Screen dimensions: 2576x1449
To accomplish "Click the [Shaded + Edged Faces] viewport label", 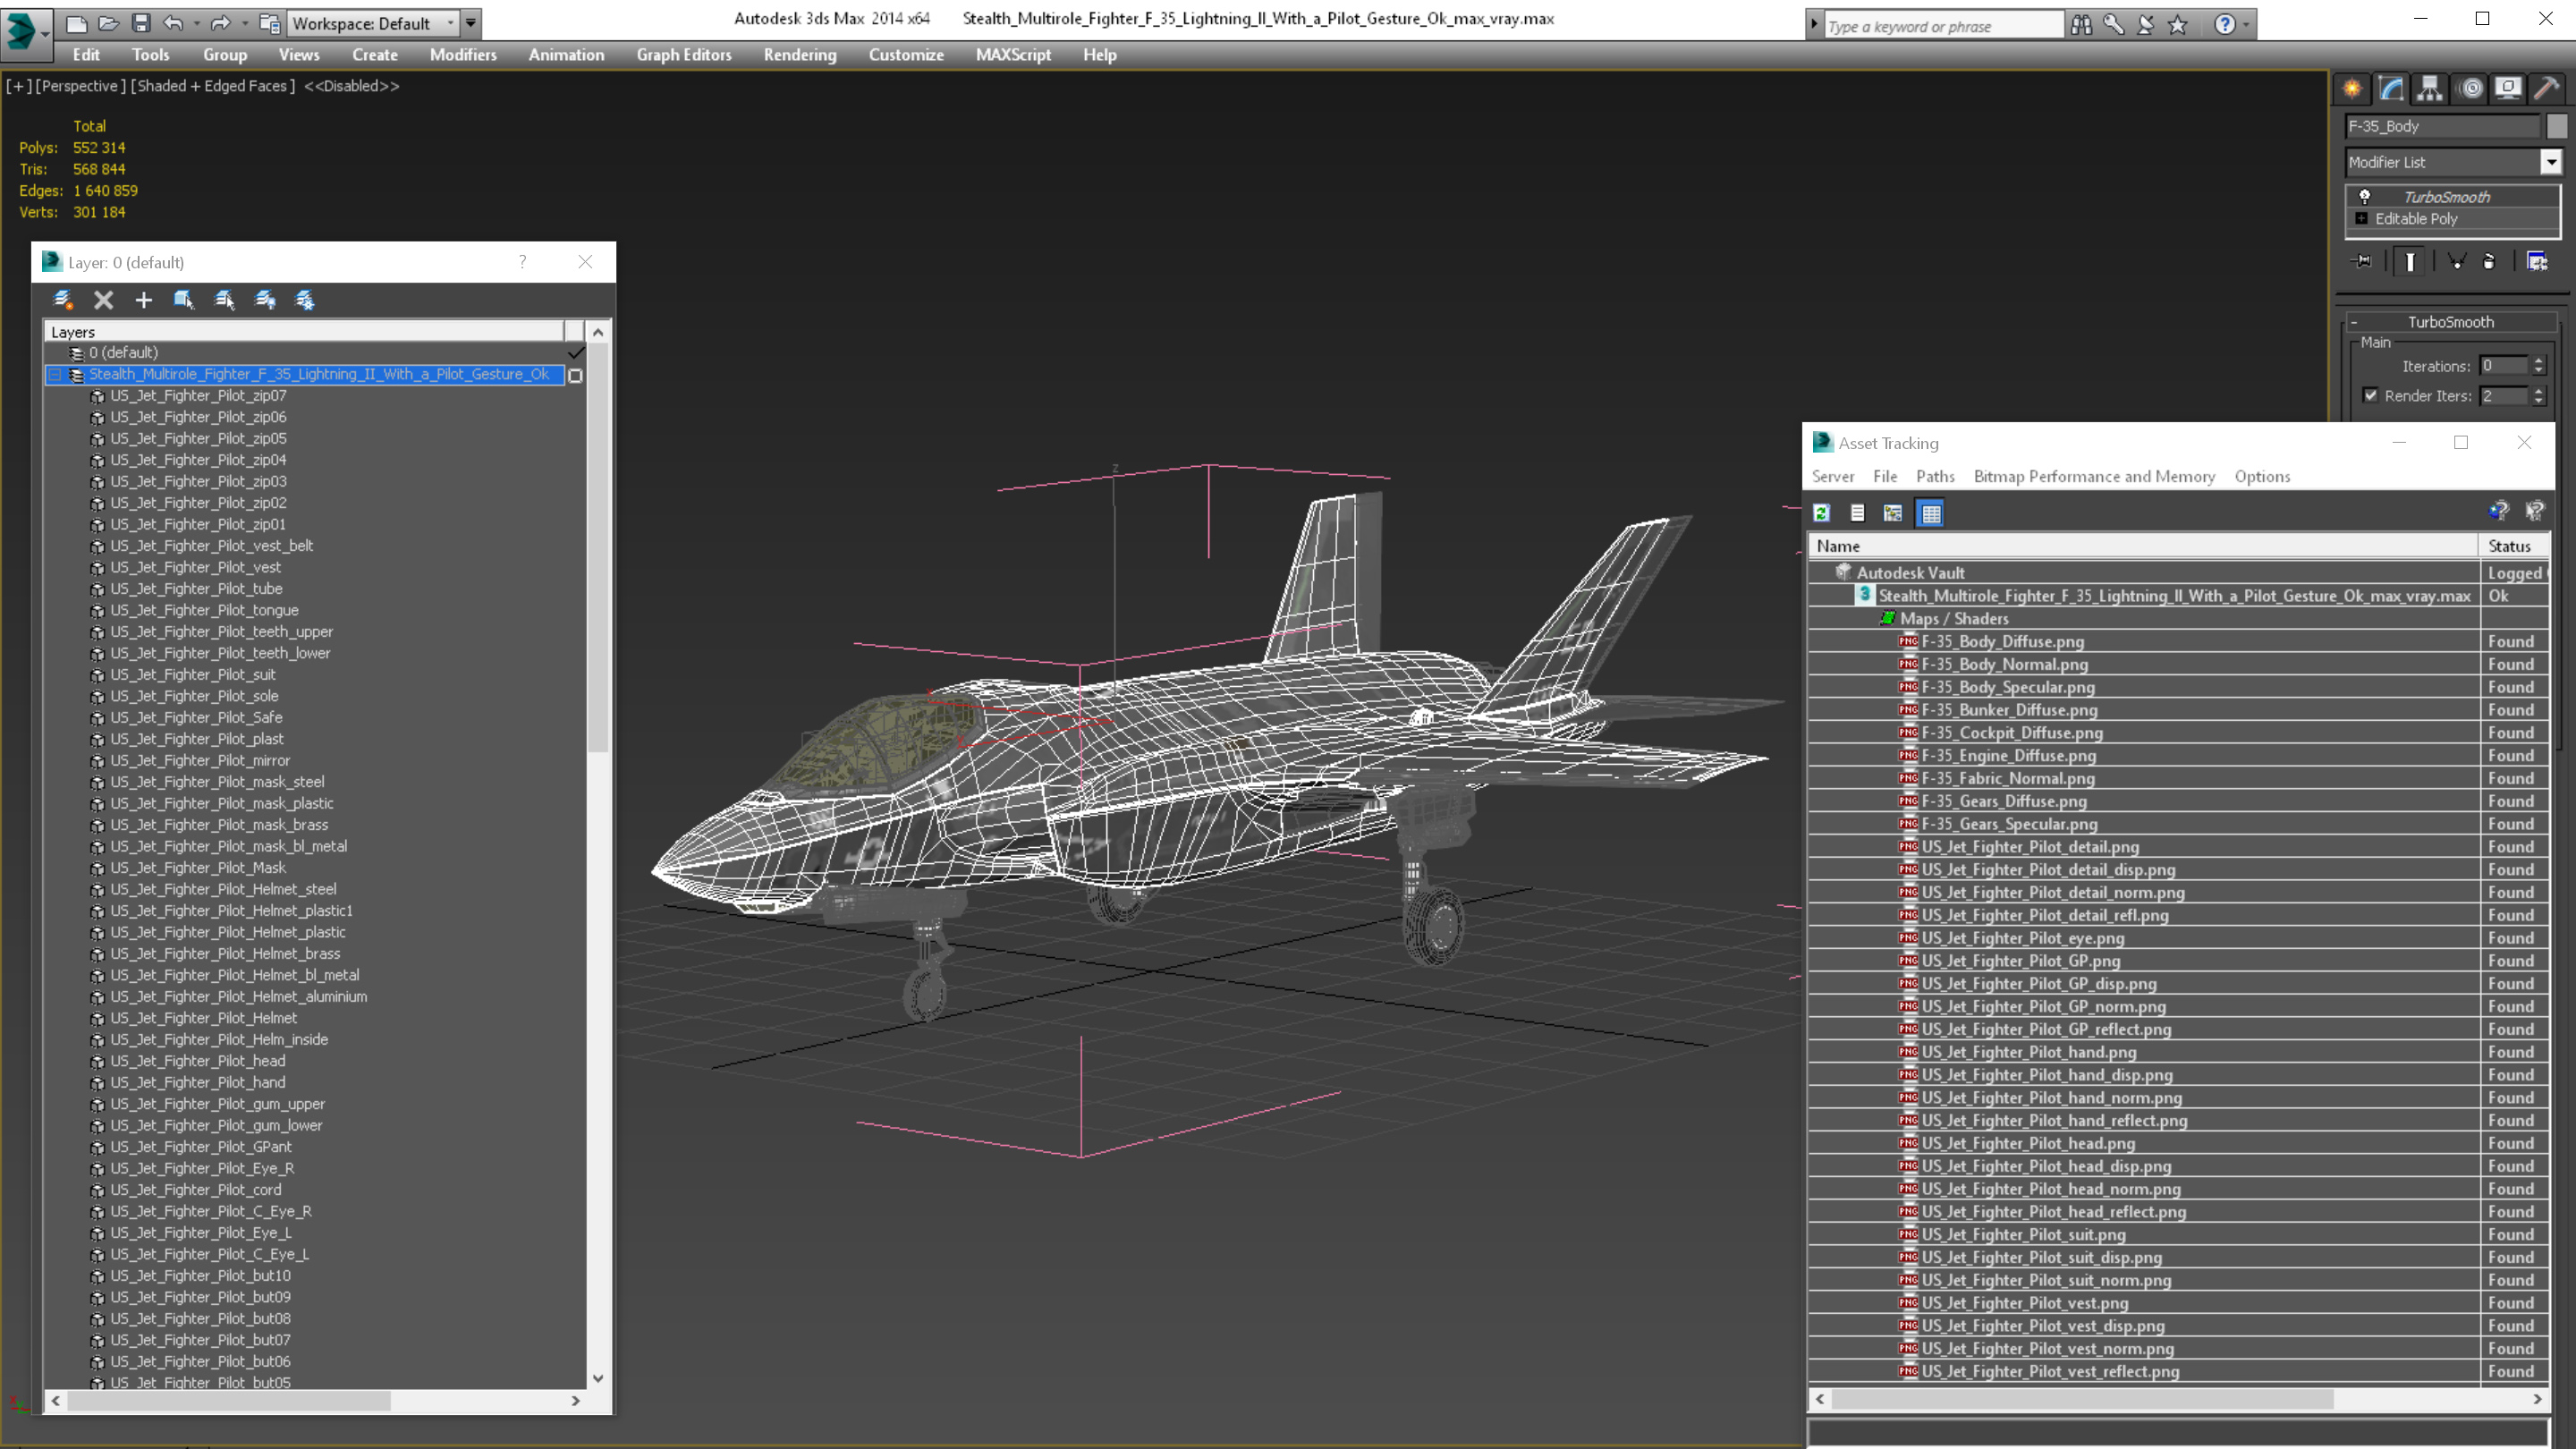I will coord(213,86).
